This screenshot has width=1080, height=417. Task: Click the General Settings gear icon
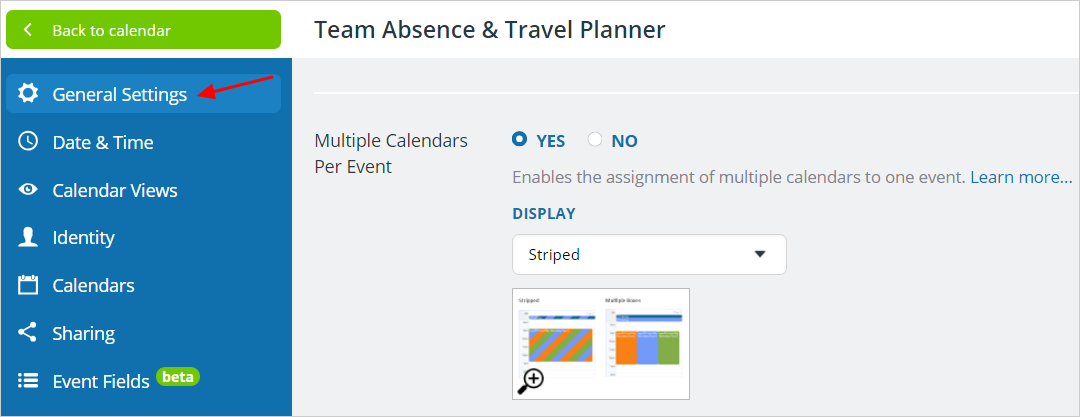tap(28, 94)
